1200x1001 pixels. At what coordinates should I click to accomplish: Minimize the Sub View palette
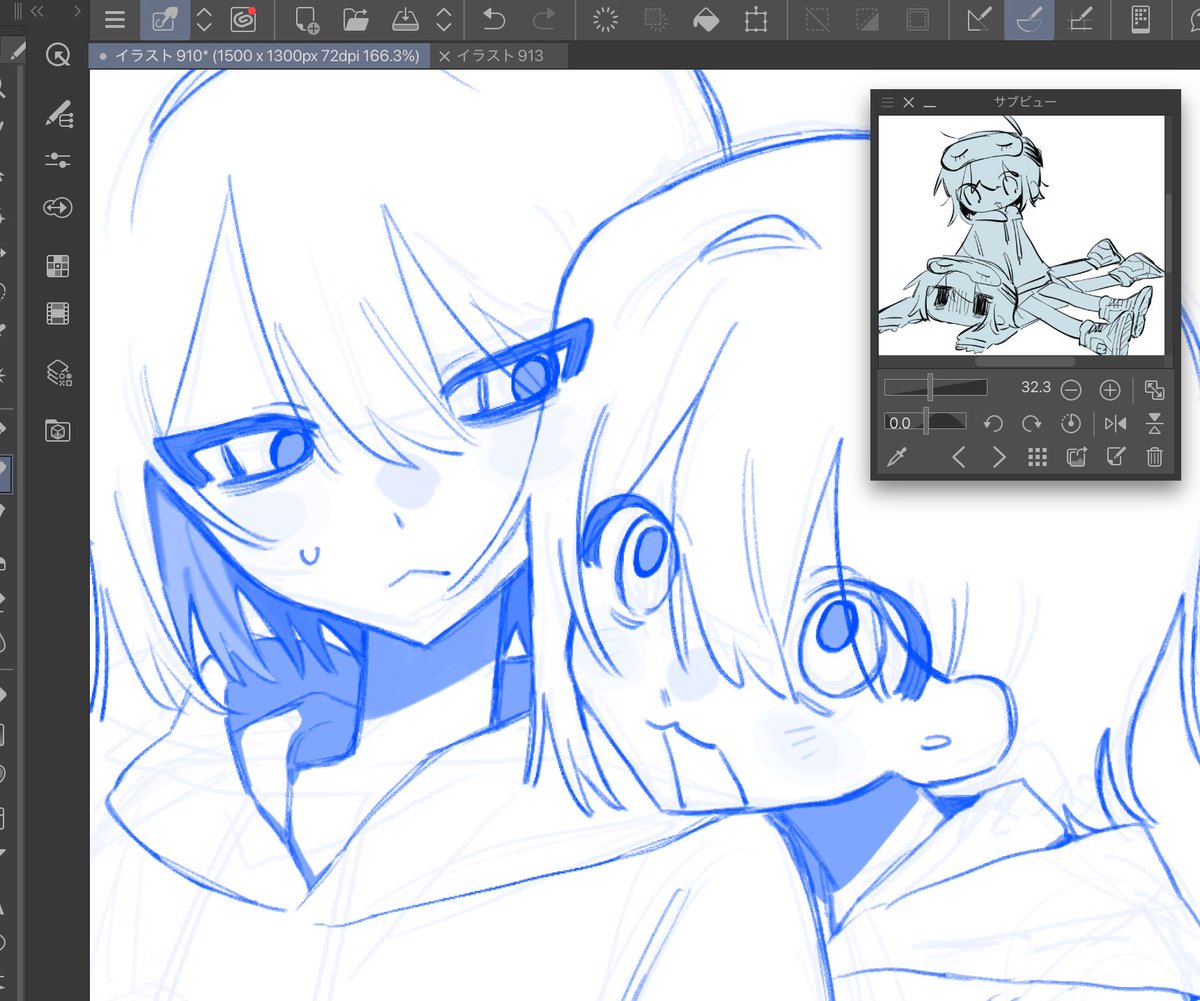[x=930, y=104]
